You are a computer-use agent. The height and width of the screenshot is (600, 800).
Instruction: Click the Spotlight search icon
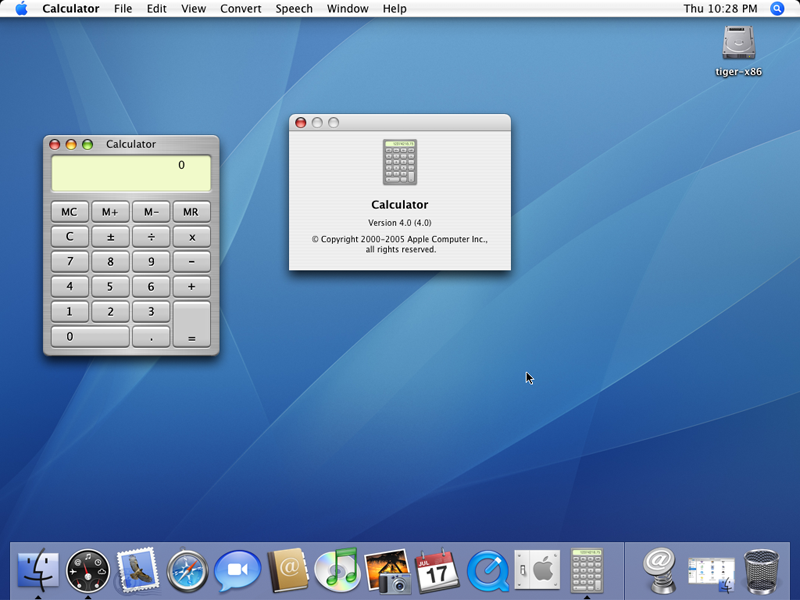(778, 9)
